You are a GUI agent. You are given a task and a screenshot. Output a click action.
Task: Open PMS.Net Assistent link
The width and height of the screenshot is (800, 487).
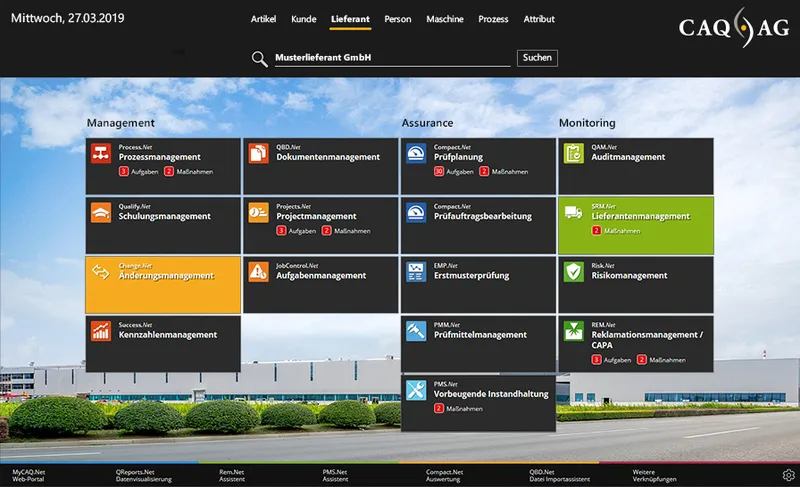[335, 475]
